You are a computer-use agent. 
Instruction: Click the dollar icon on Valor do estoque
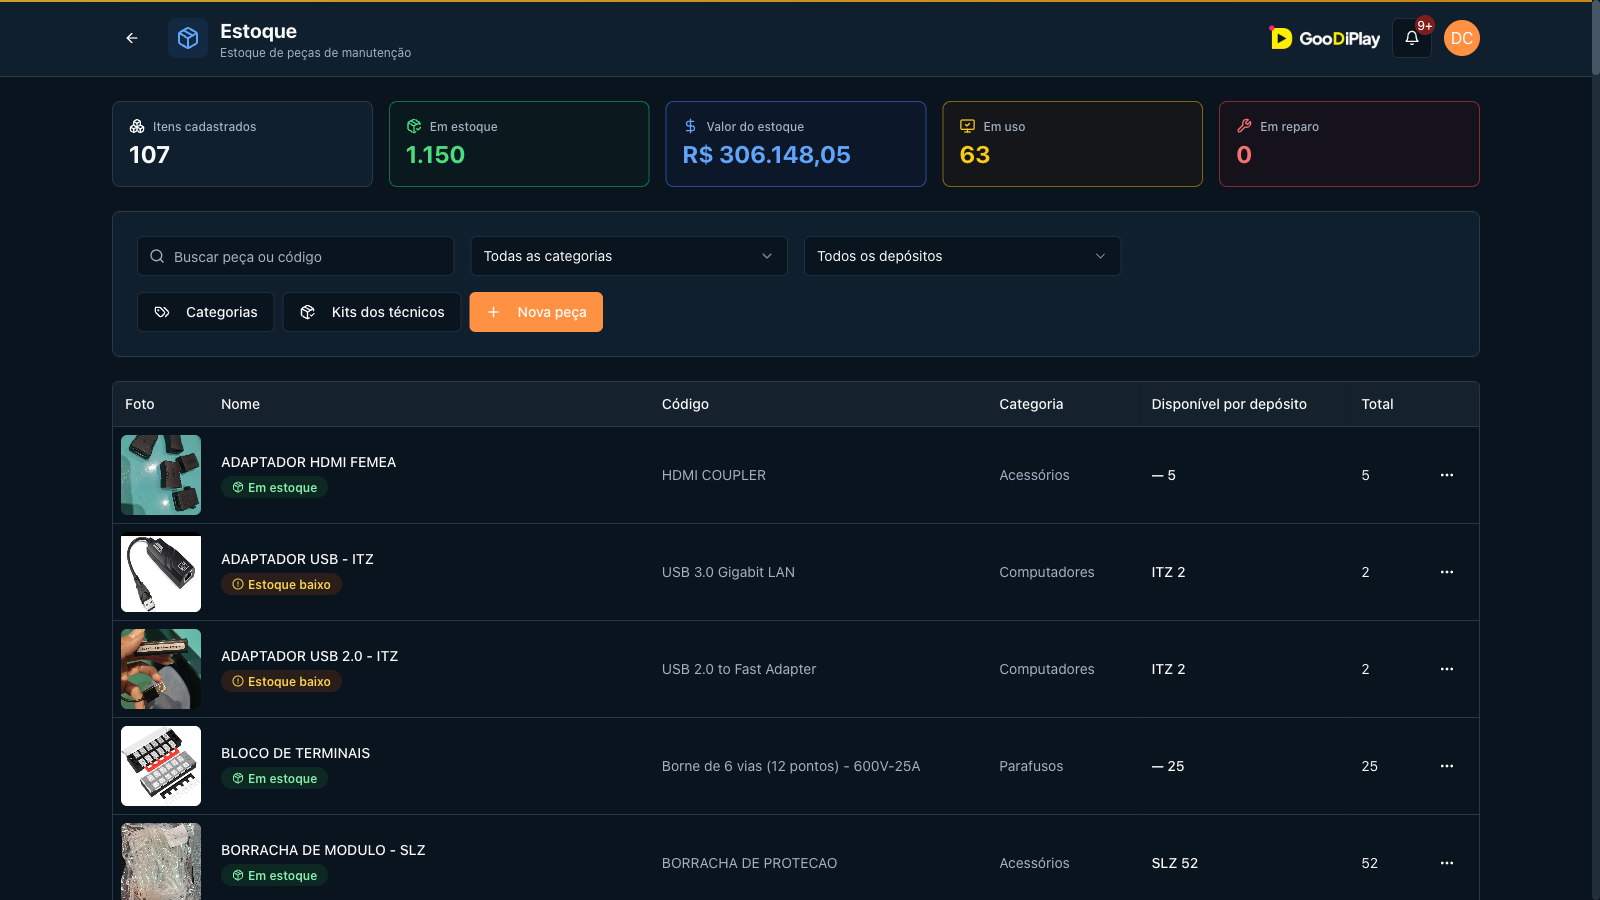tap(690, 126)
